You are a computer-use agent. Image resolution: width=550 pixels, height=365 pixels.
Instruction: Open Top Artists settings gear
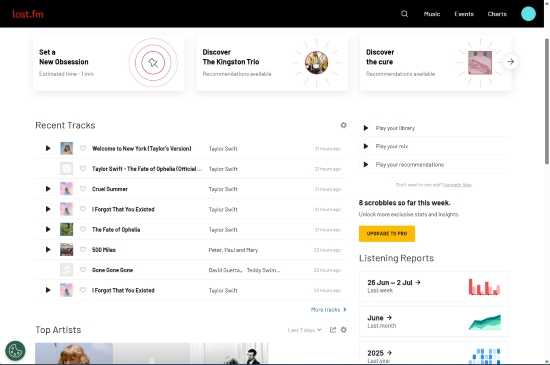pos(344,330)
